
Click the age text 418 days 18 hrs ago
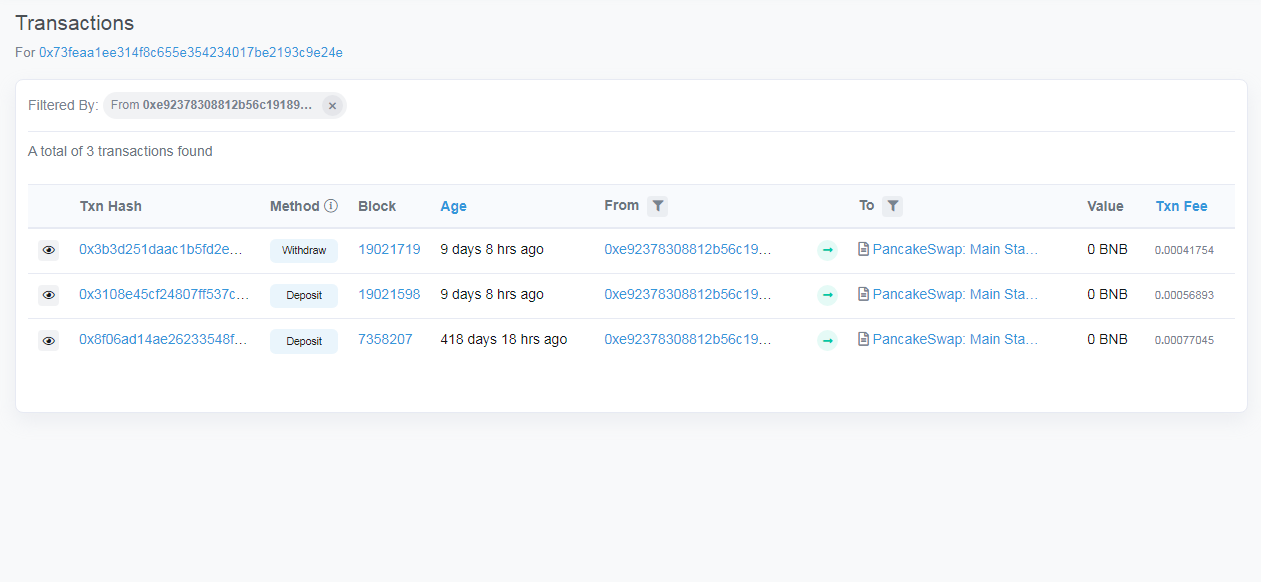tap(504, 339)
